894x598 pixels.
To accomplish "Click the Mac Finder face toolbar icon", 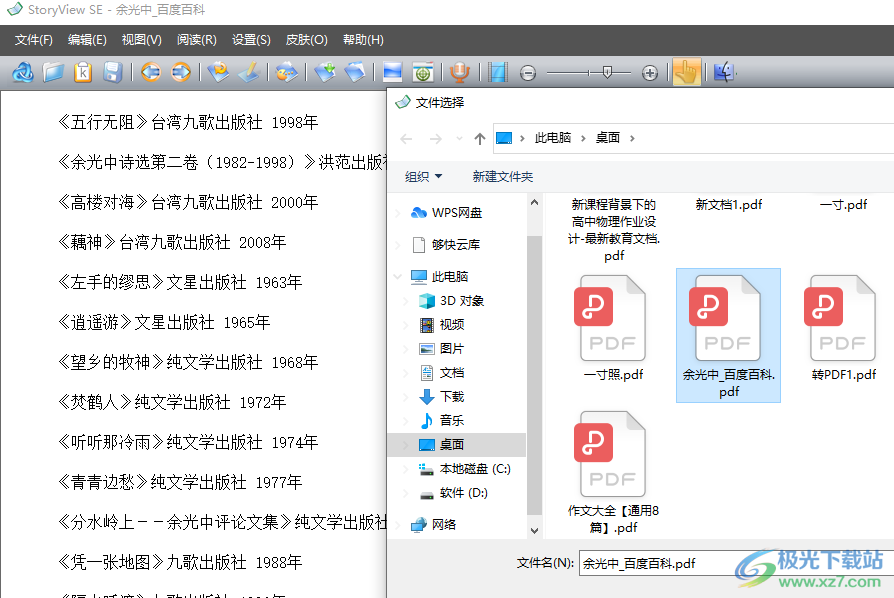I will pos(724,72).
